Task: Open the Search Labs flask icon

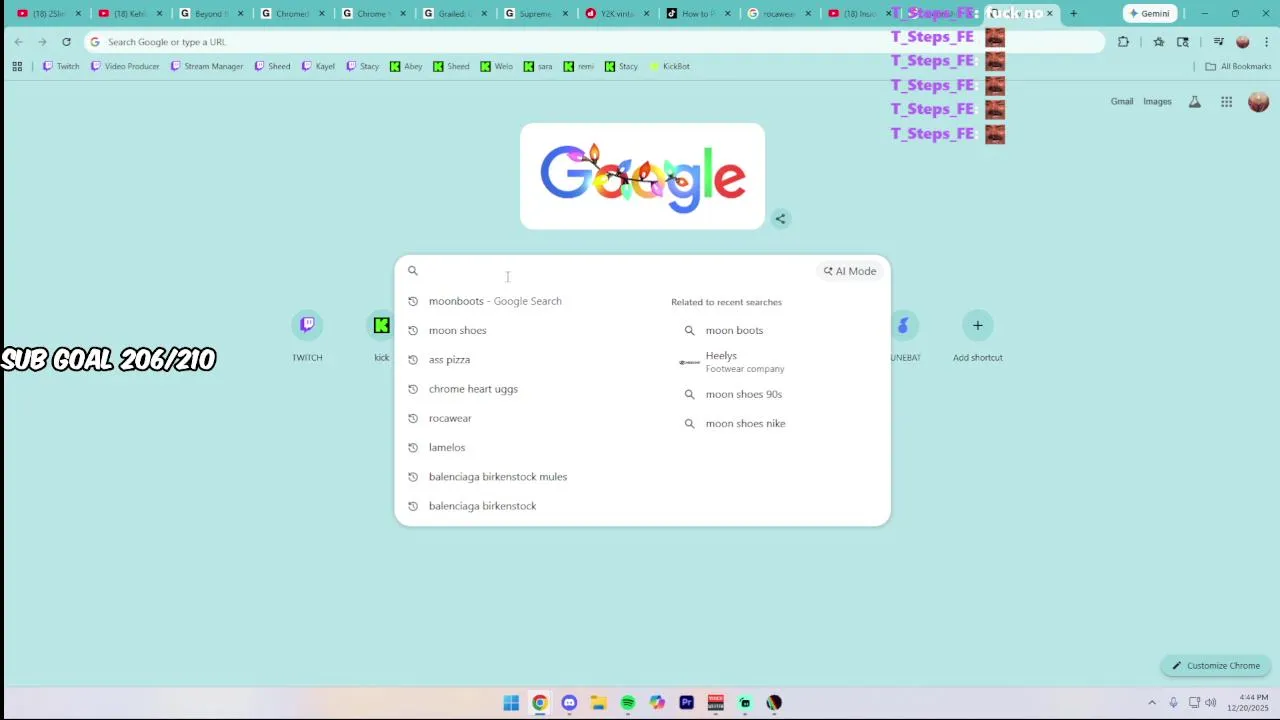Action: [1194, 102]
